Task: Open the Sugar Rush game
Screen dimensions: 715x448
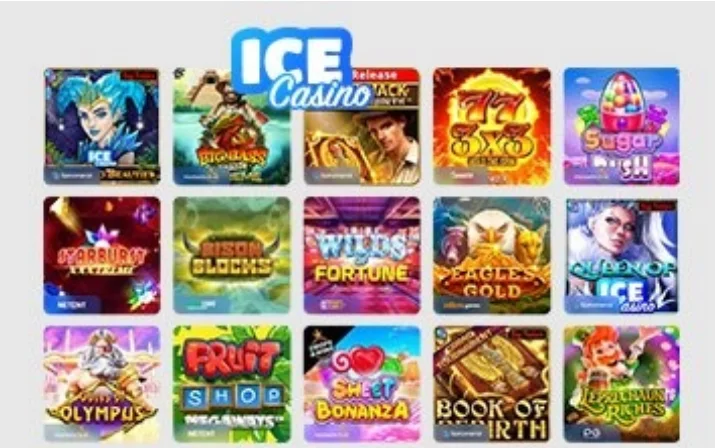Action: [x=622, y=126]
